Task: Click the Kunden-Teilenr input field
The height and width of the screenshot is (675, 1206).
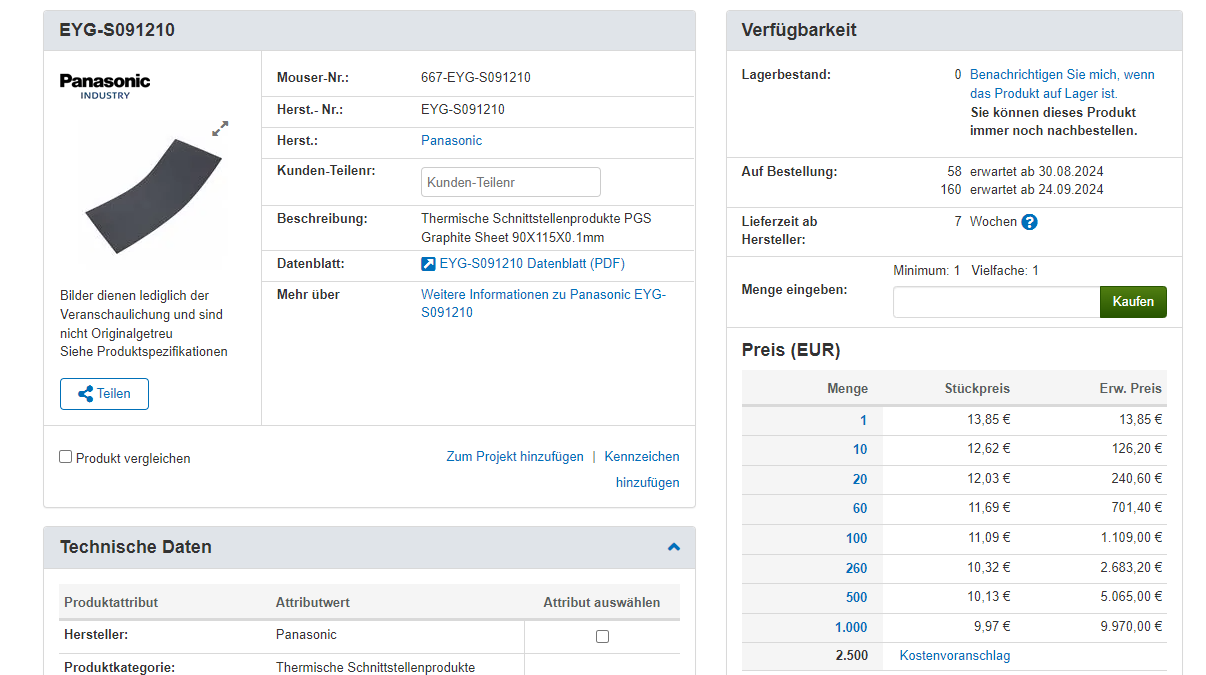Action: point(510,182)
